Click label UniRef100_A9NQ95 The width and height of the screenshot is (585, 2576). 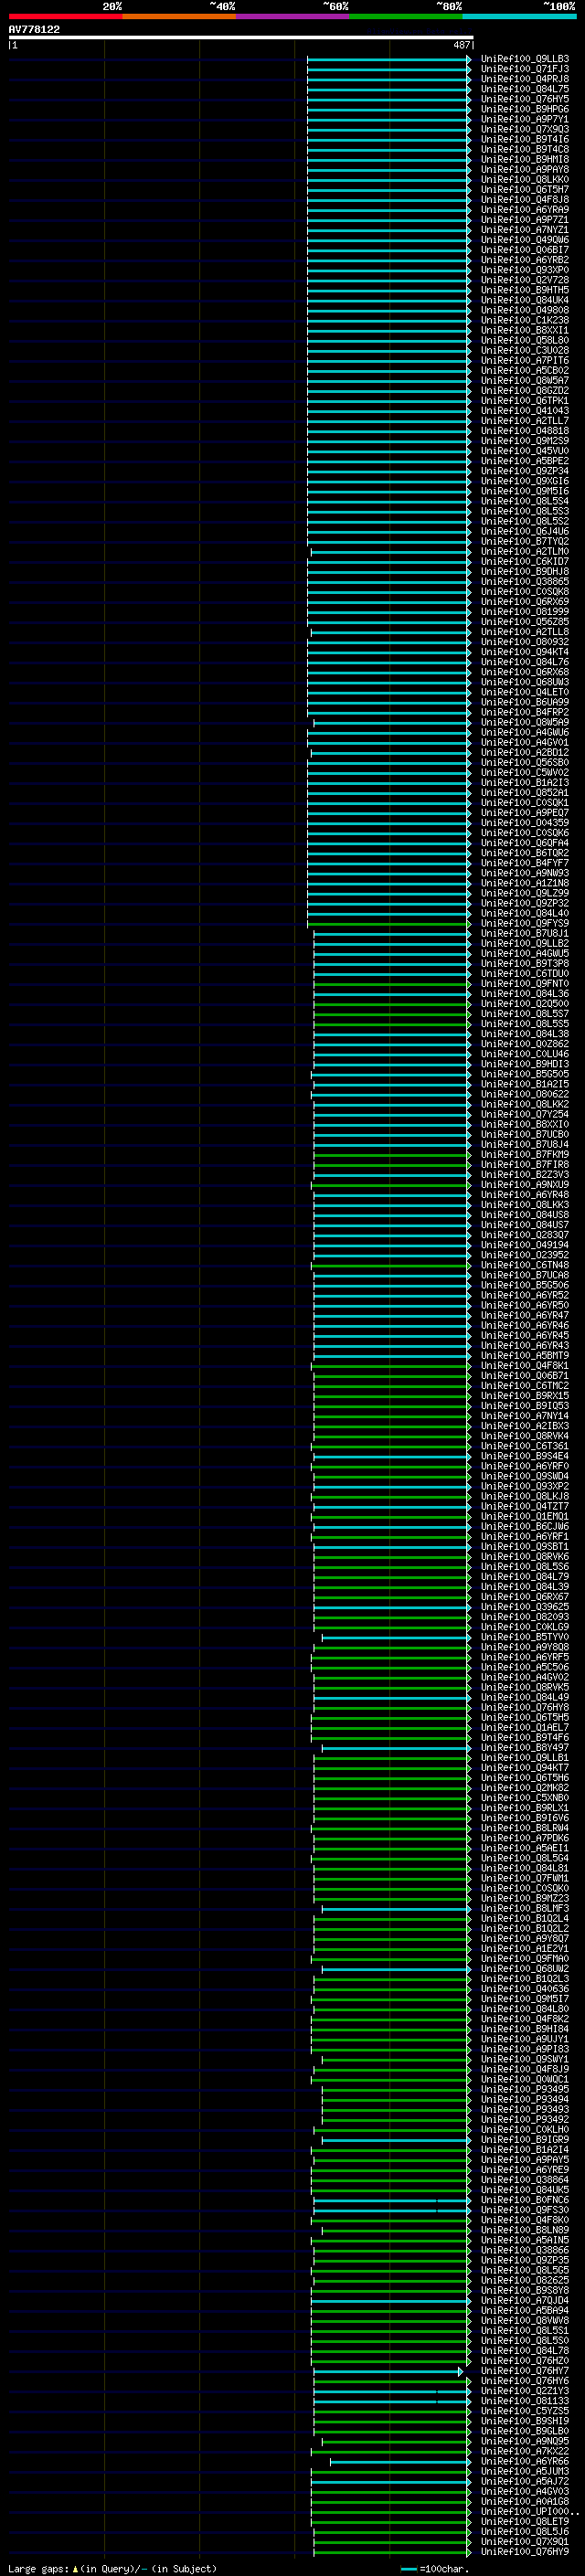pos(525,2441)
